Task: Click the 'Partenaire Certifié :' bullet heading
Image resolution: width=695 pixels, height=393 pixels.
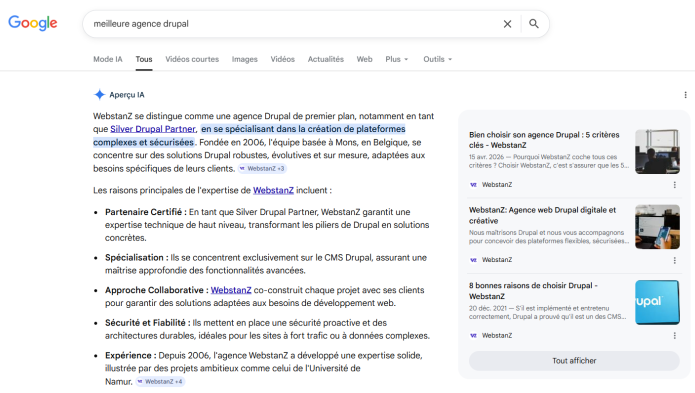Action: coord(146,212)
